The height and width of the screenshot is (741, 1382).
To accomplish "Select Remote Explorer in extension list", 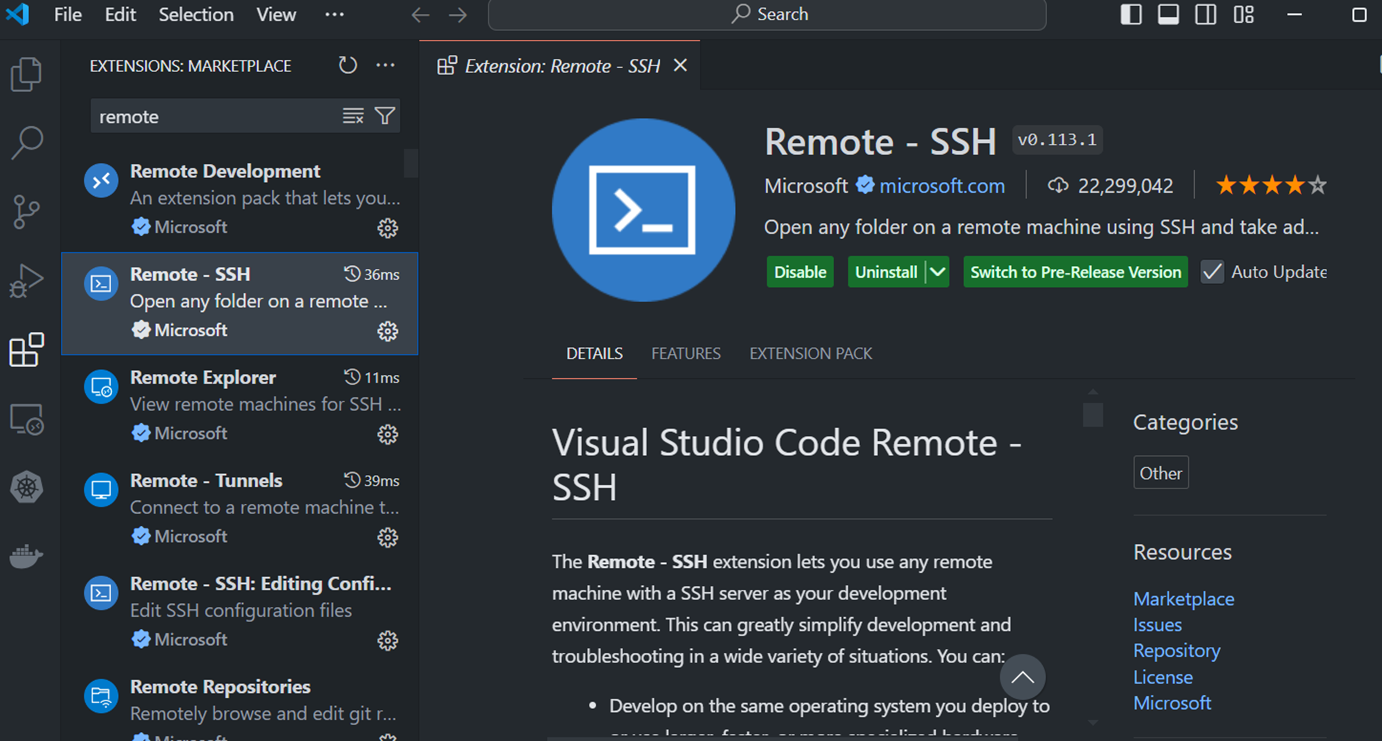I will 240,406.
